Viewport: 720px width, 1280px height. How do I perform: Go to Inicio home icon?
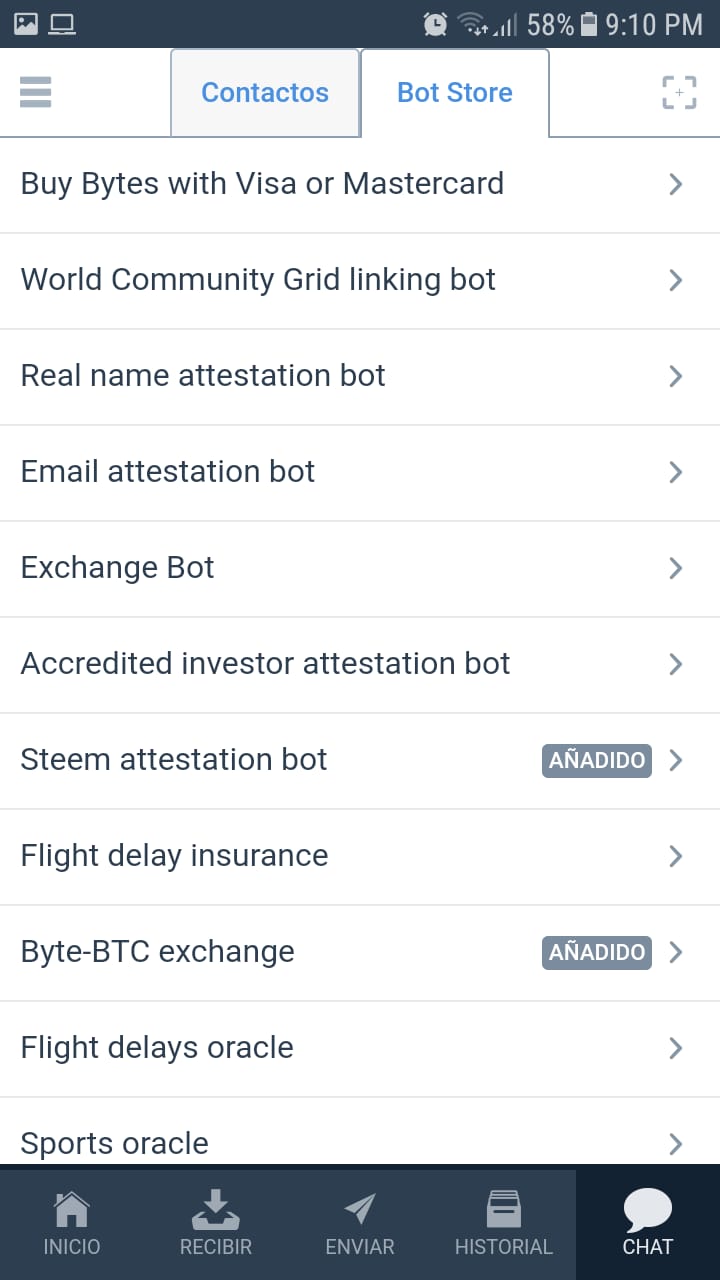pos(72,1211)
